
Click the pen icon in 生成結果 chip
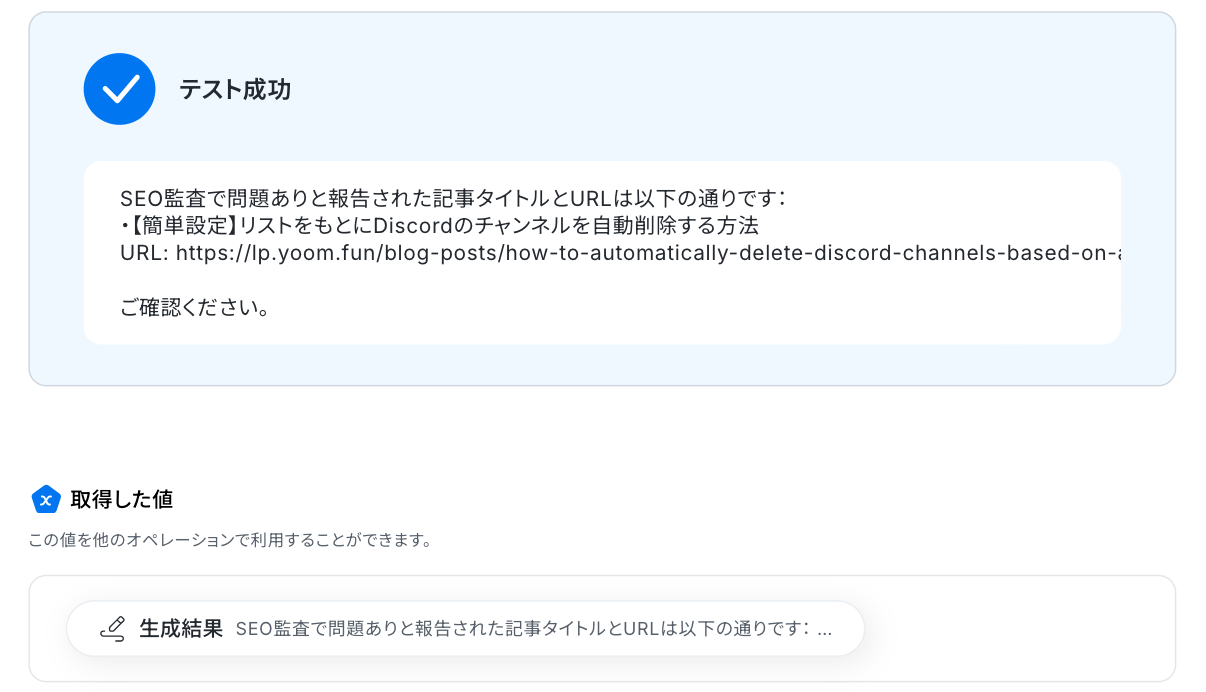tap(113, 629)
